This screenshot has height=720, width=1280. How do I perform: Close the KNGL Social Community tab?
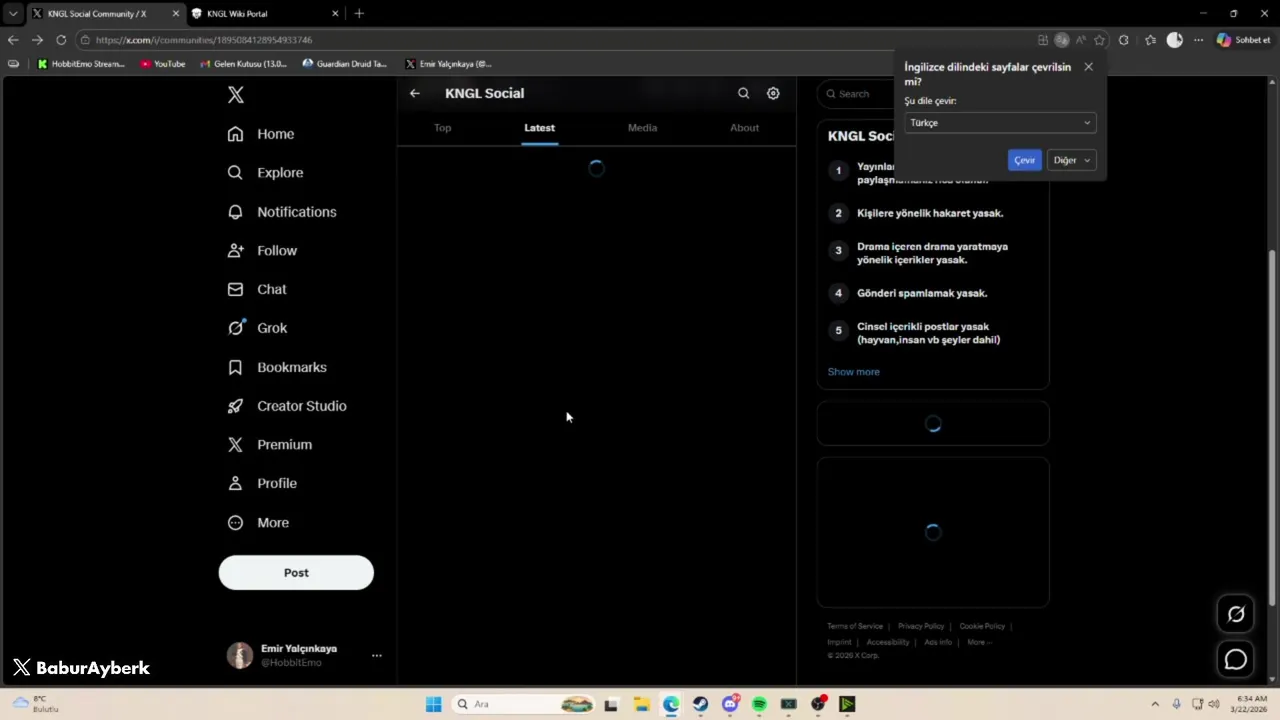coord(175,14)
